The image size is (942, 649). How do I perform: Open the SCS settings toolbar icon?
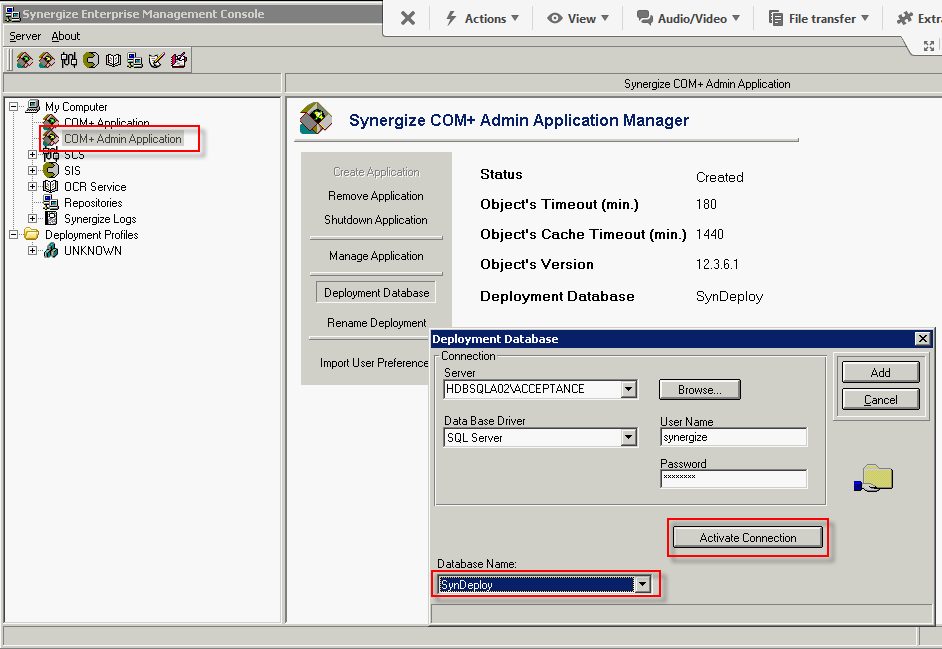click(x=69, y=60)
